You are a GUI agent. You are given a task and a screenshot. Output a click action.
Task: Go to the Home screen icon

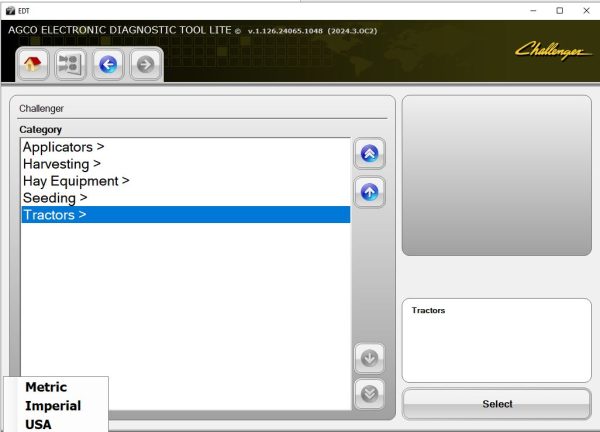click(33, 64)
